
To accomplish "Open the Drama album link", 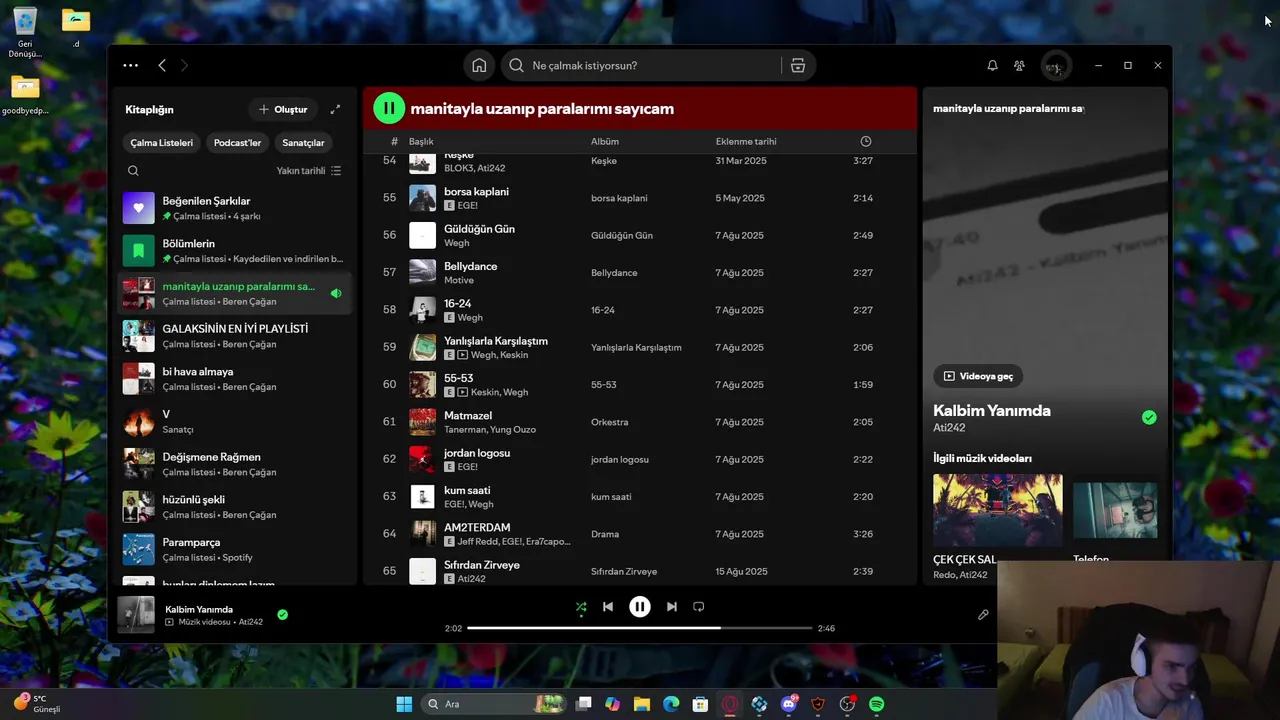I will point(605,534).
